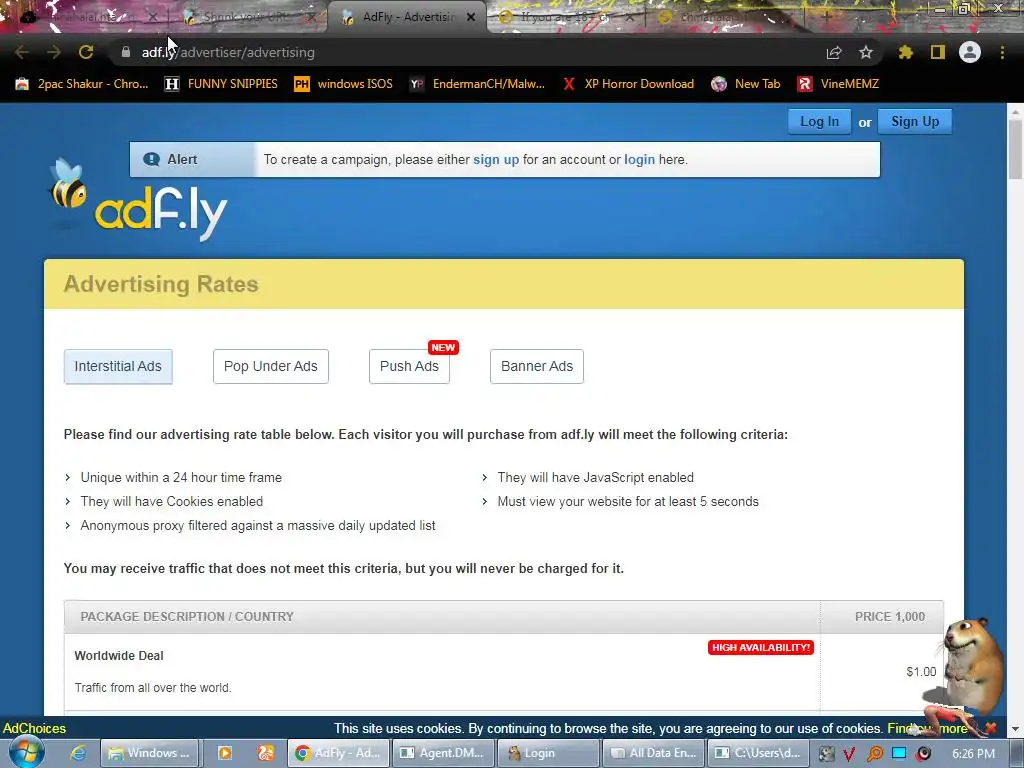Open the FUNNY SNIPPIES bookmark

(x=221, y=84)
